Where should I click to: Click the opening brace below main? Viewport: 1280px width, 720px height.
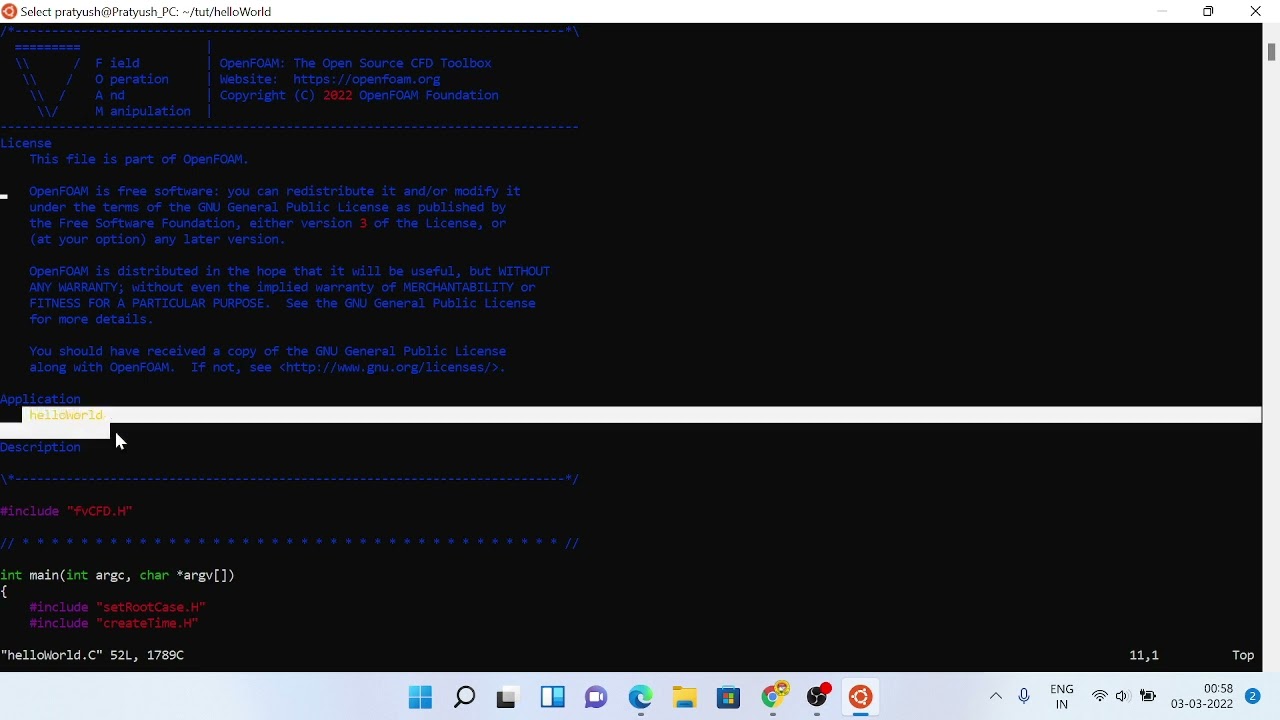pos(4,591)
